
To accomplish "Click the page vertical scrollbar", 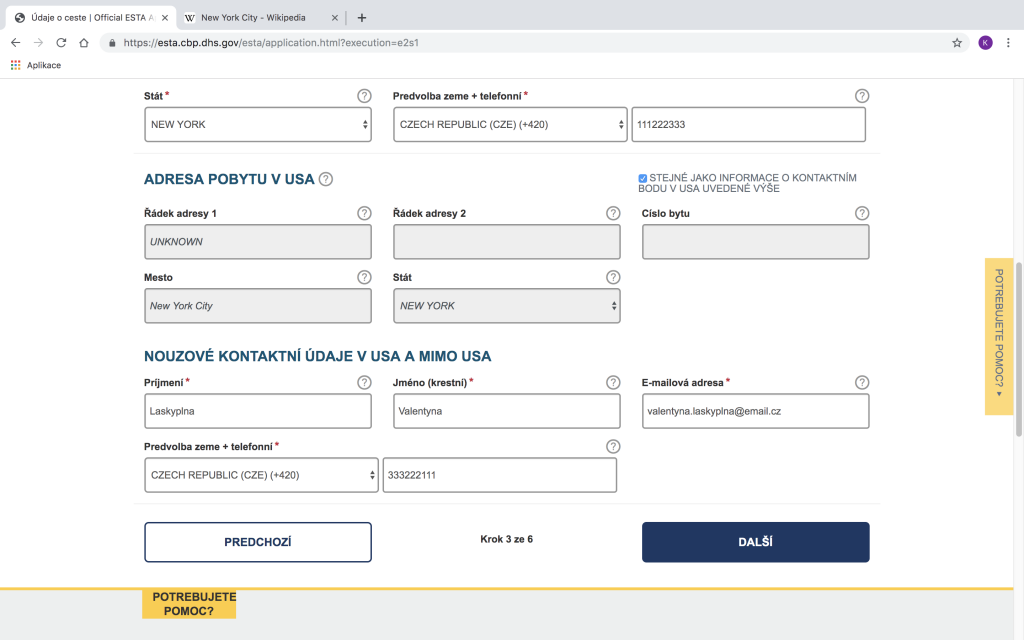I will point(1019,350).
